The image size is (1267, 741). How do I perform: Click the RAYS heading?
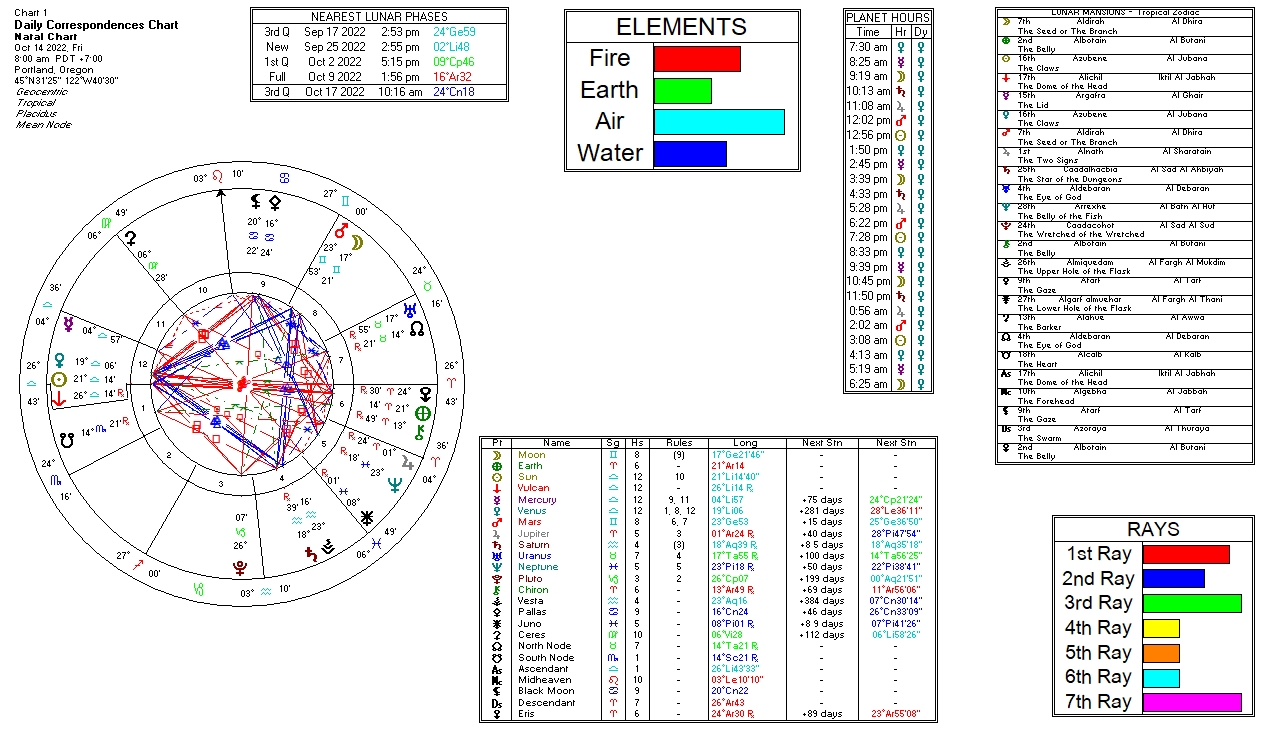[x=1153, y=530]
